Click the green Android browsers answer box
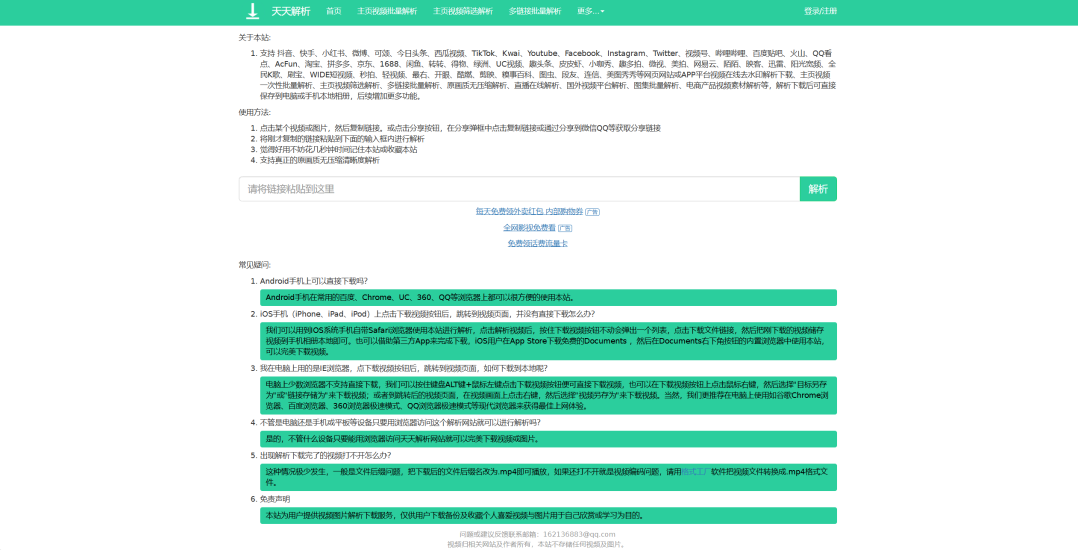This screenshot has height=550, width=1078. point(548,297)
